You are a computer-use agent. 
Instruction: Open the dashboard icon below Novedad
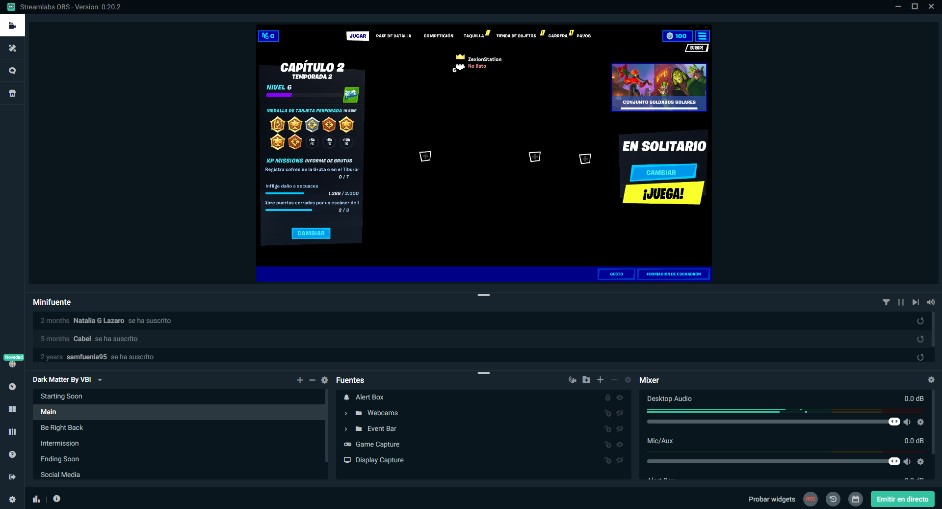click(x=12, y=386)
